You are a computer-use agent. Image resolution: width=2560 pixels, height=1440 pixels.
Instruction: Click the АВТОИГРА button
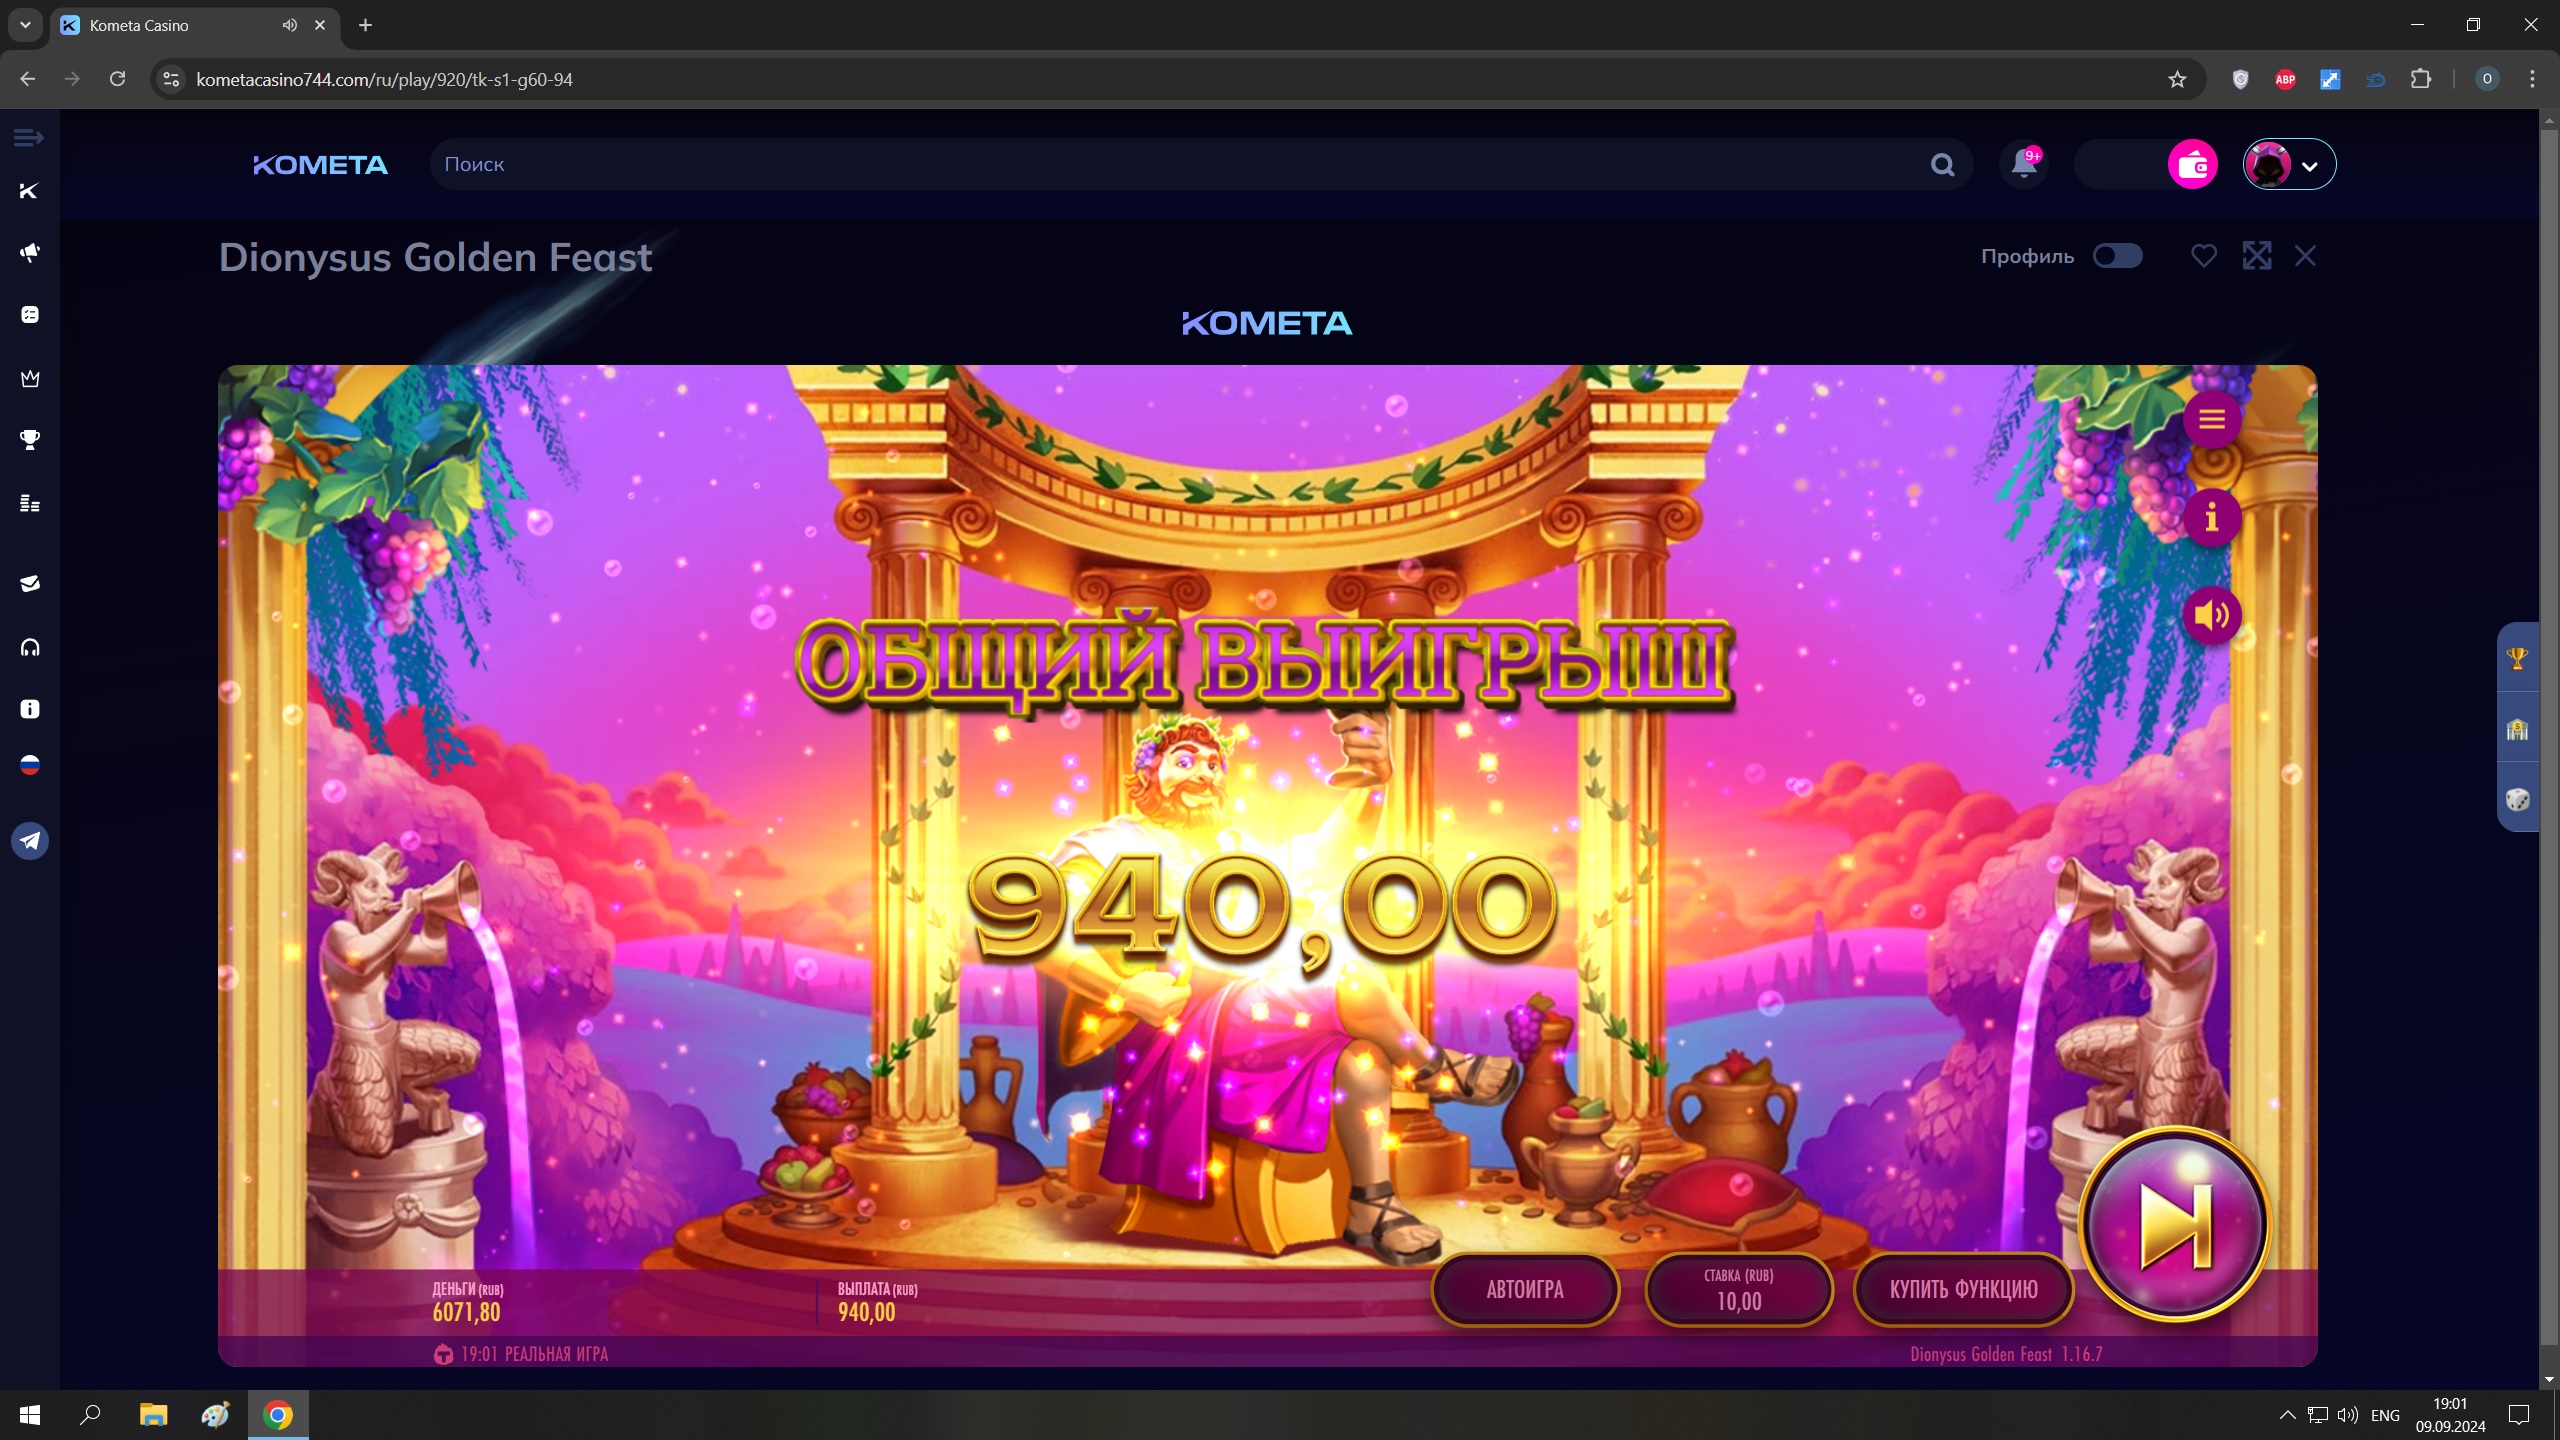1525,1290
